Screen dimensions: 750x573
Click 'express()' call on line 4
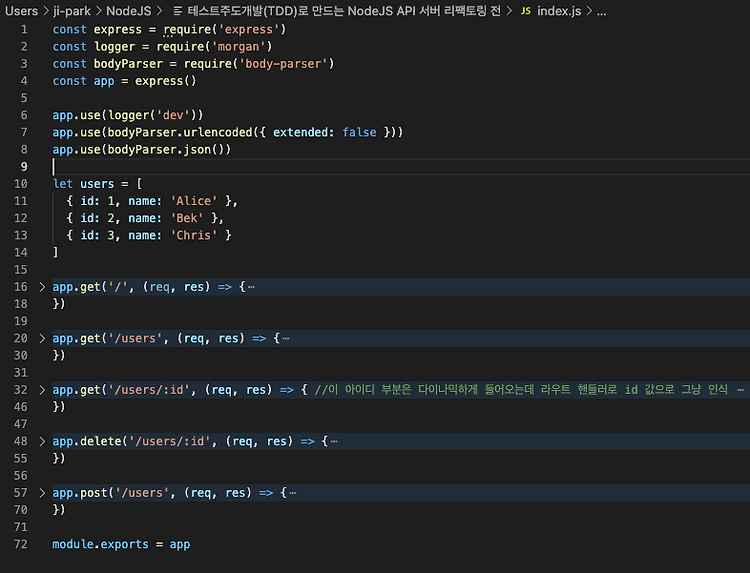click(x=165, y=81)
